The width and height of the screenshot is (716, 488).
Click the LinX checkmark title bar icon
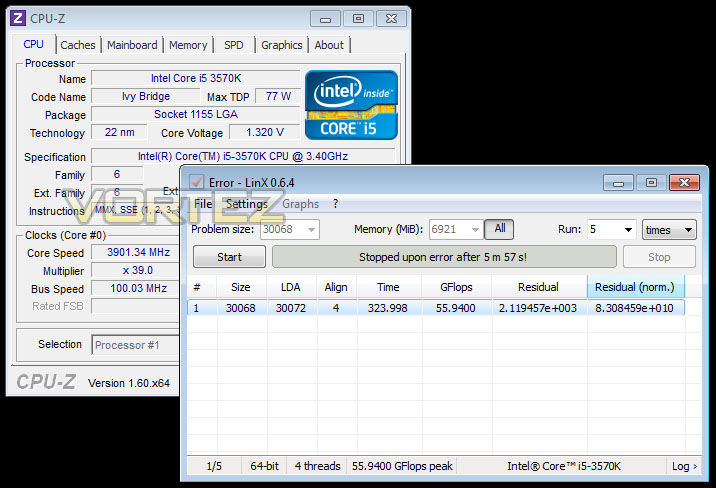click(196, 182)
